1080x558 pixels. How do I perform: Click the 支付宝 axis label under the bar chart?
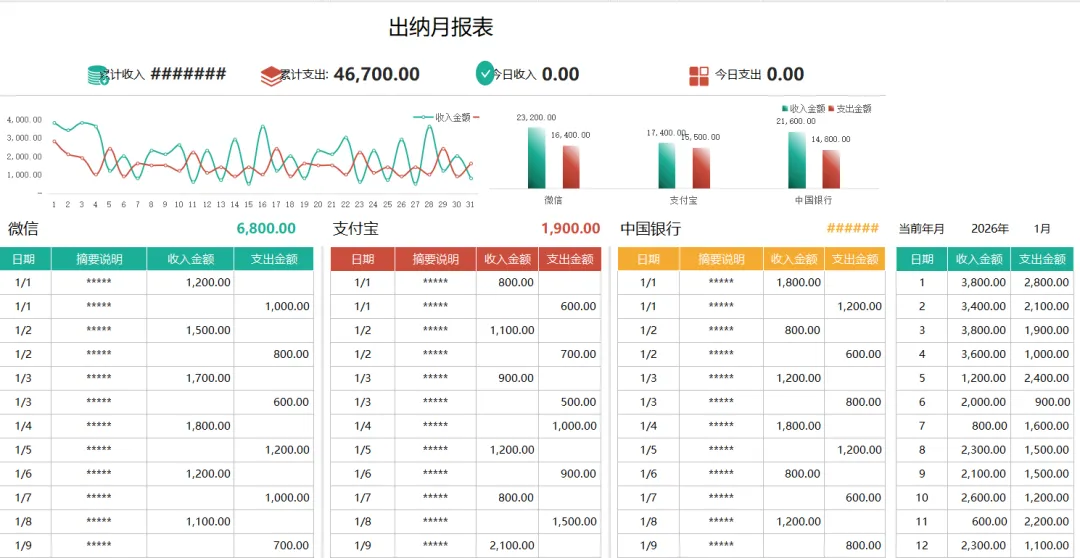[683, 200]
